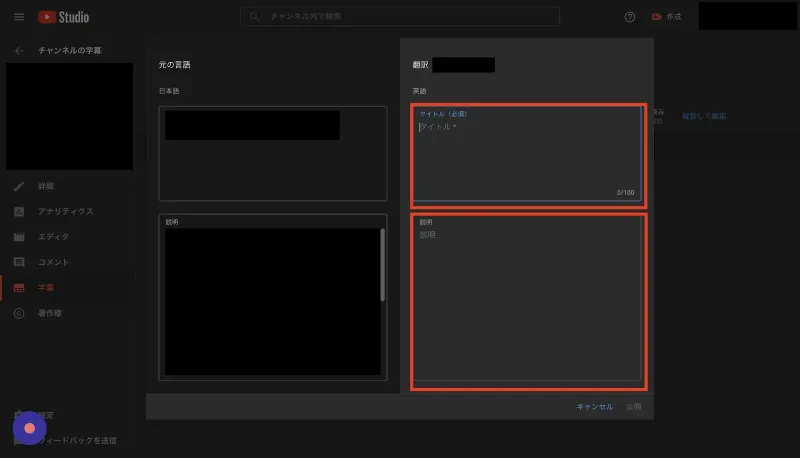Click フィードバックを送信 in the sidebar

pyautogui.click(x=77, y=440)
